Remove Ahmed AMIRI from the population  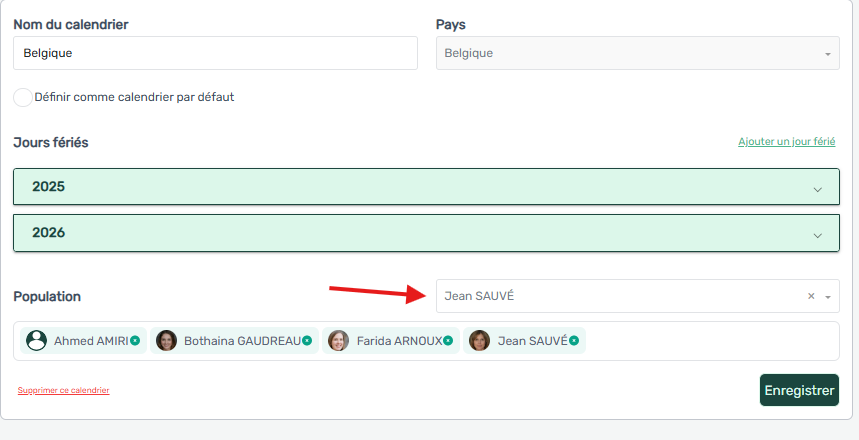pyautogui.click(x=135, y=341)
